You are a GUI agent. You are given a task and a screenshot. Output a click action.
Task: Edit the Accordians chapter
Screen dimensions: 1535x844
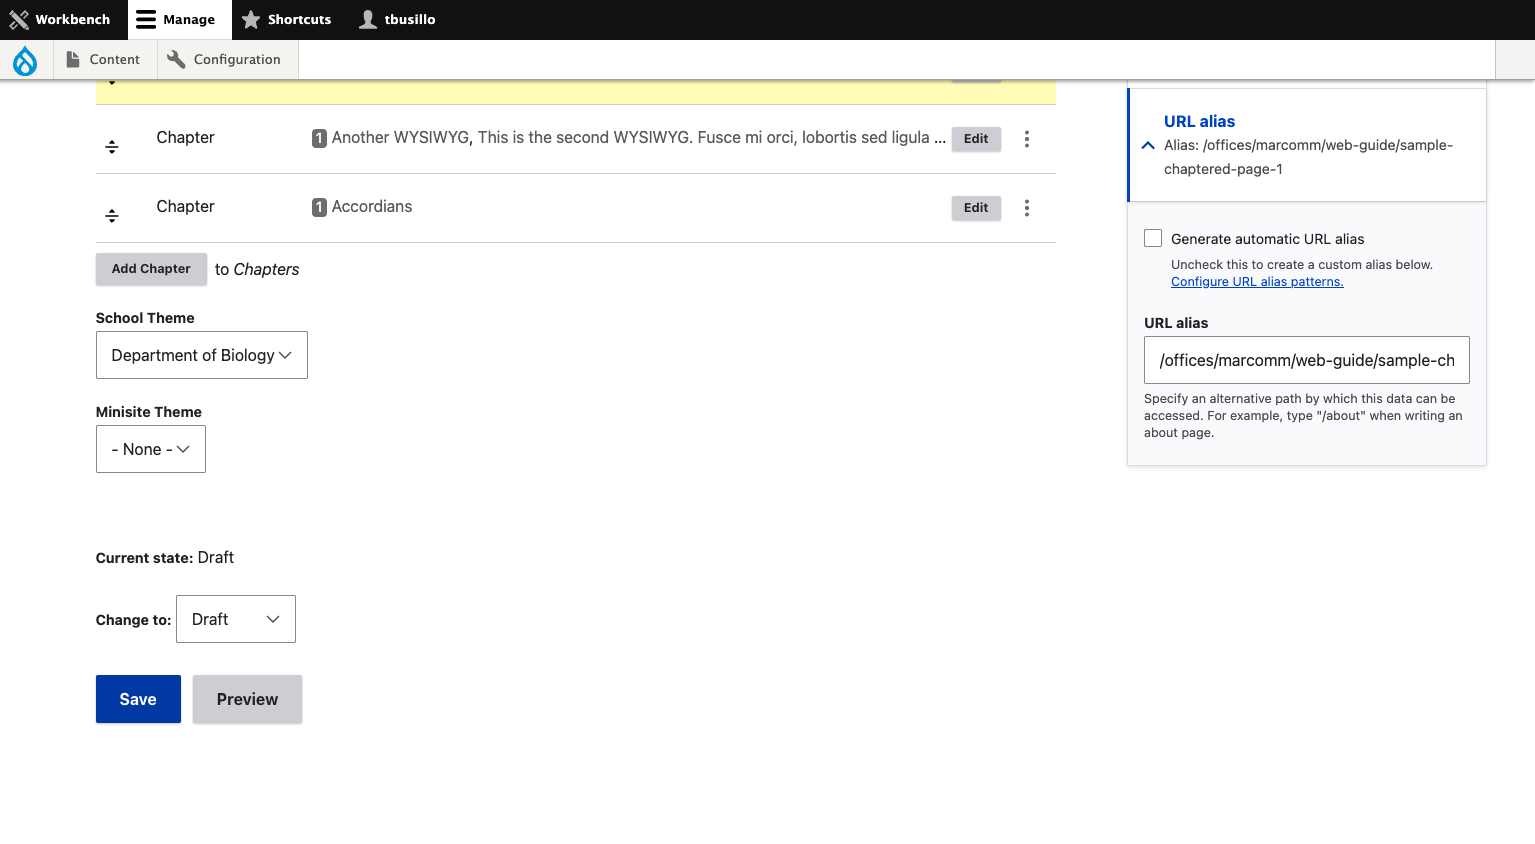point(976,208)
